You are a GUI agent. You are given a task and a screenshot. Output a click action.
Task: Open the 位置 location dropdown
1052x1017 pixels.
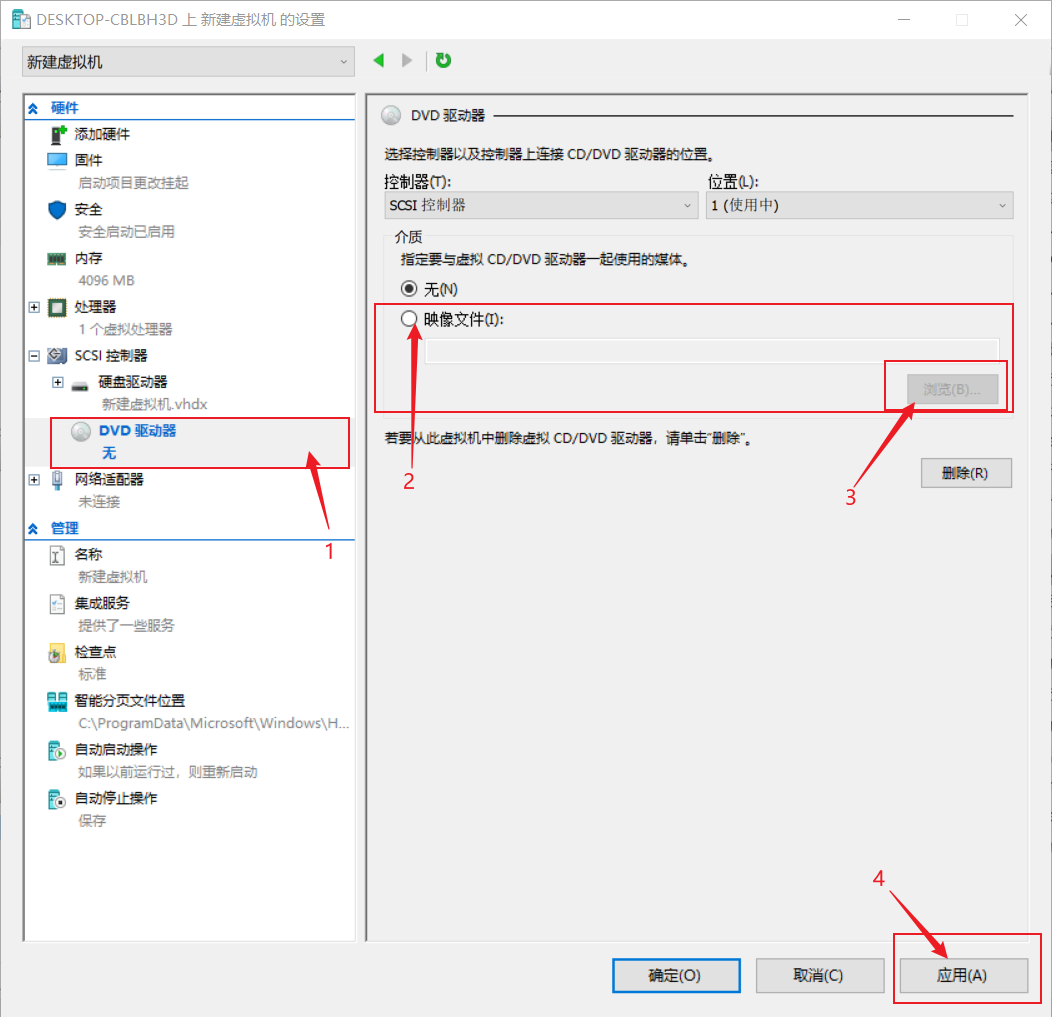pyautogui.click(x=859, y=205)
